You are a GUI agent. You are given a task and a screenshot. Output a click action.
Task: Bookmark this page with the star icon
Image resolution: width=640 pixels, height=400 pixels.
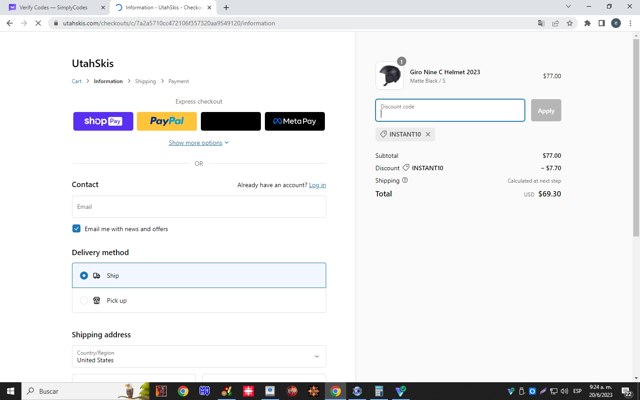click(570, 23)
